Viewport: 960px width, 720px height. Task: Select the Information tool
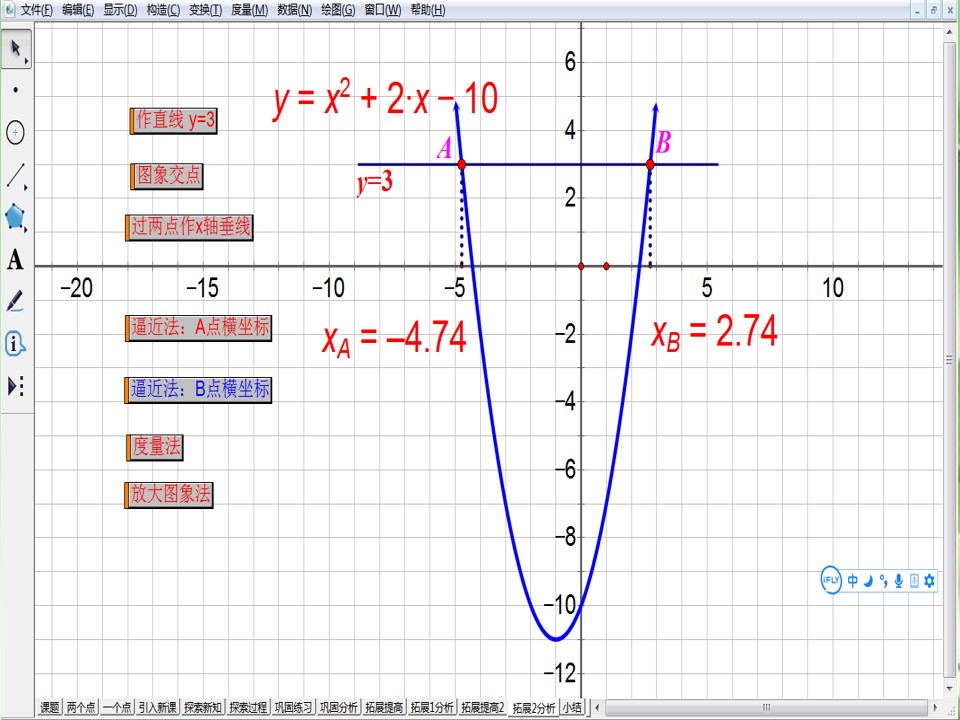coord(16,344)
